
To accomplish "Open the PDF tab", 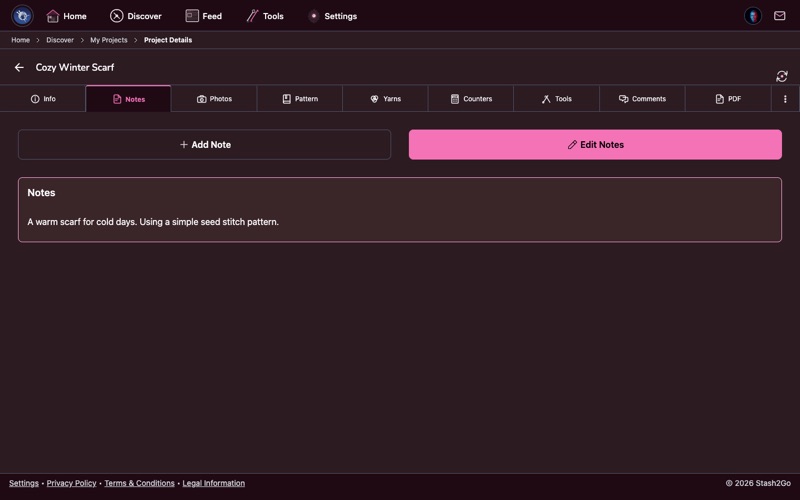I will point(728,98).
